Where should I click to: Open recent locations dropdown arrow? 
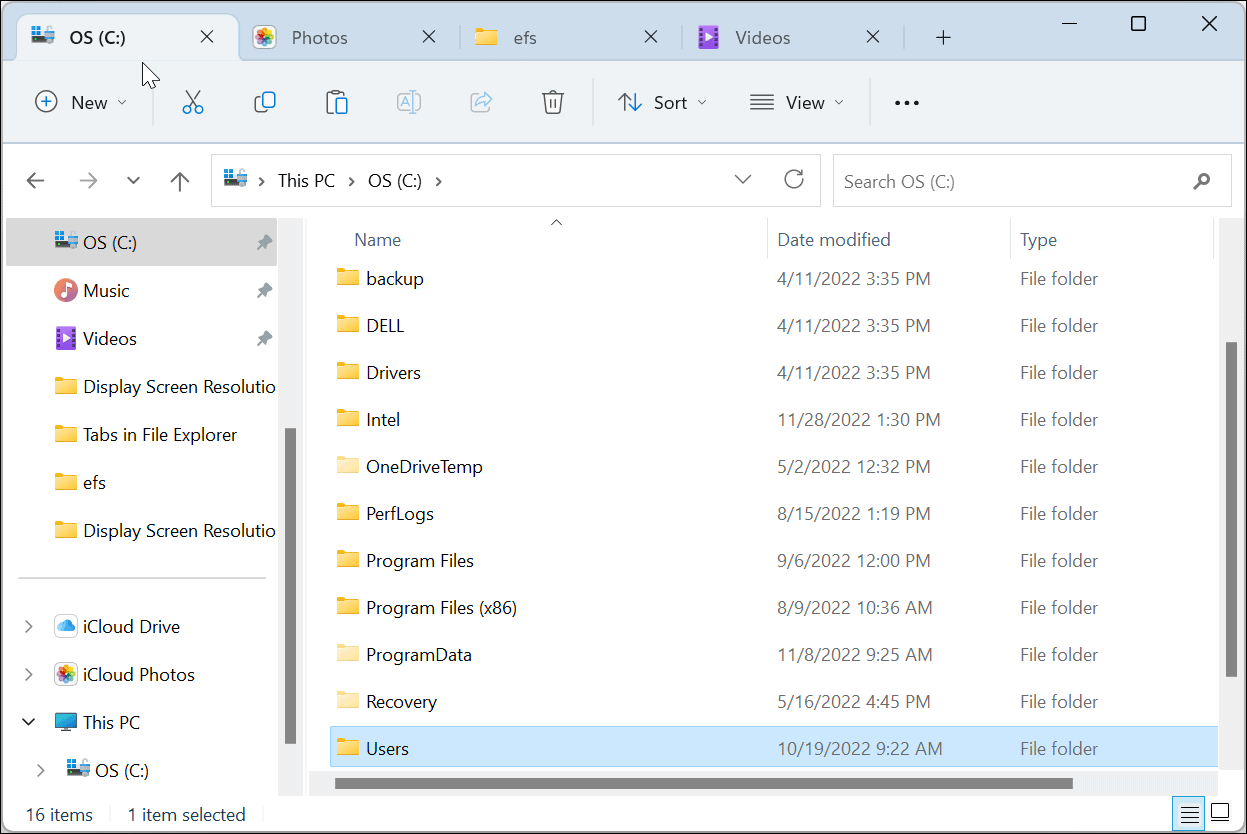(134, 181)
